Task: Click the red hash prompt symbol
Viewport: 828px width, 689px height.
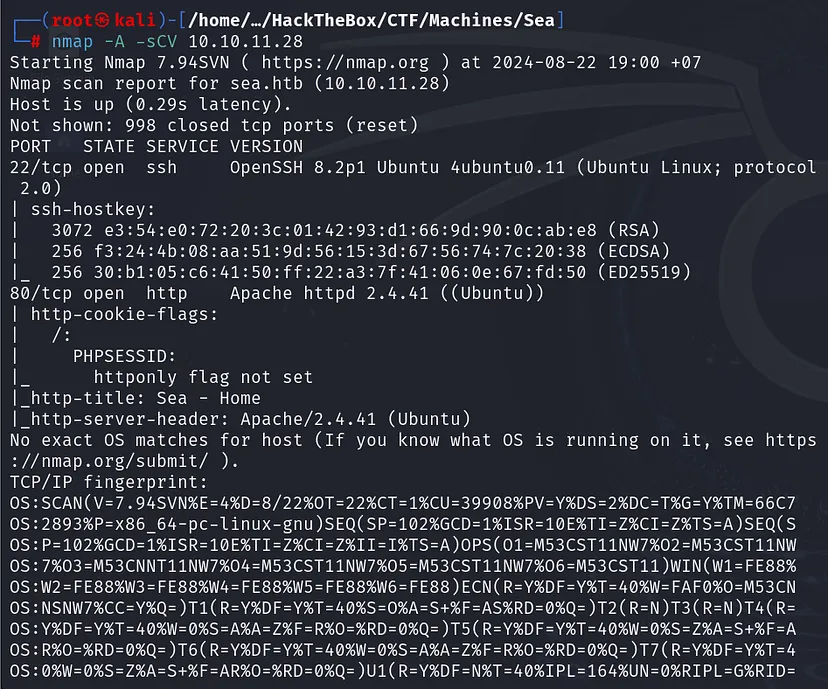Action: [36, 41]
